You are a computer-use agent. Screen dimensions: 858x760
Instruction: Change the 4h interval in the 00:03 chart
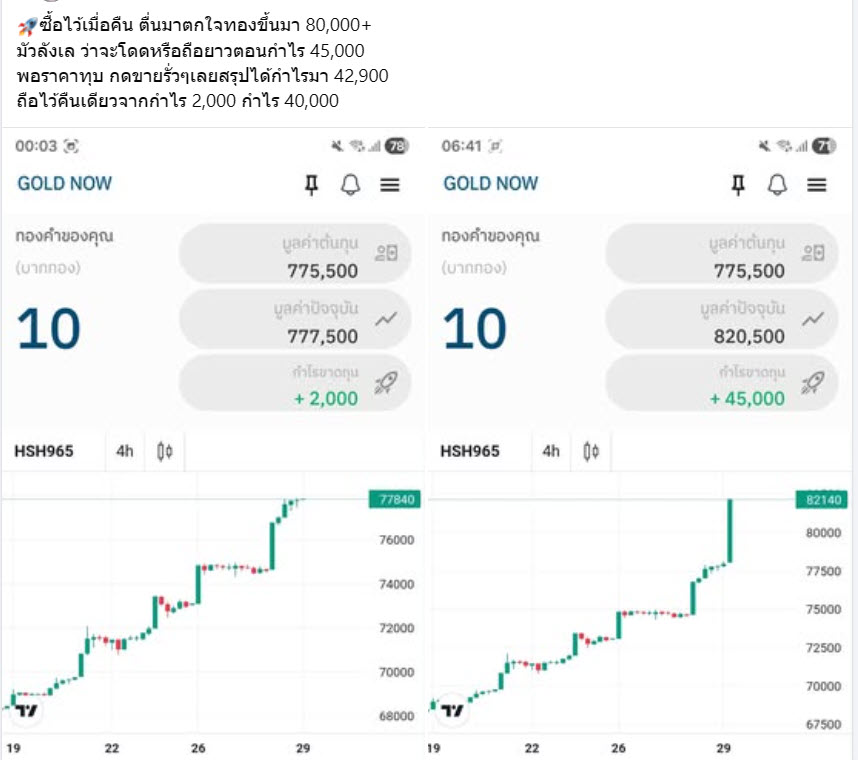(124, 451)
